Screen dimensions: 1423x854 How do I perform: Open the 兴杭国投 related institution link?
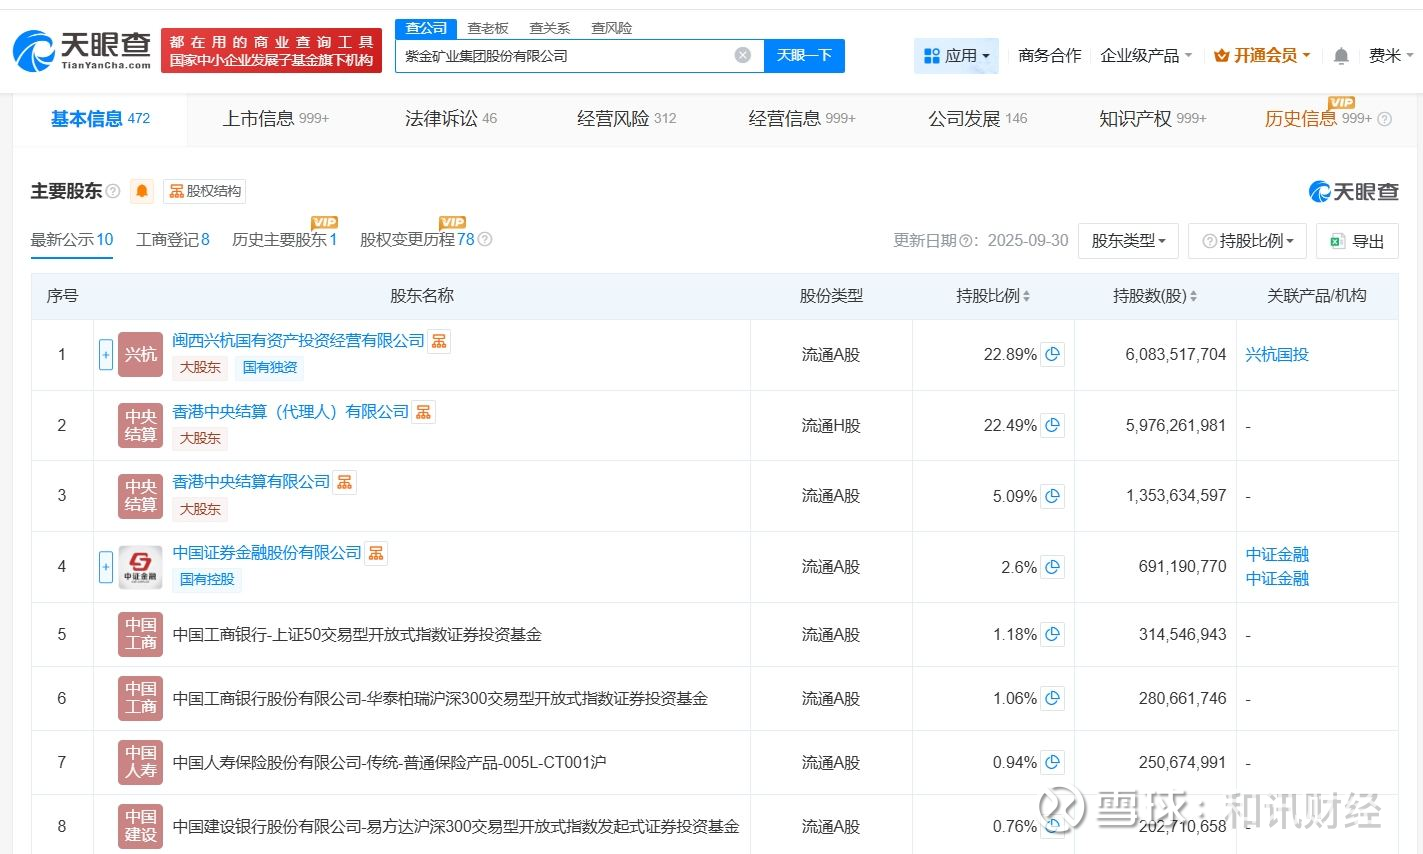coord(1276,354)
